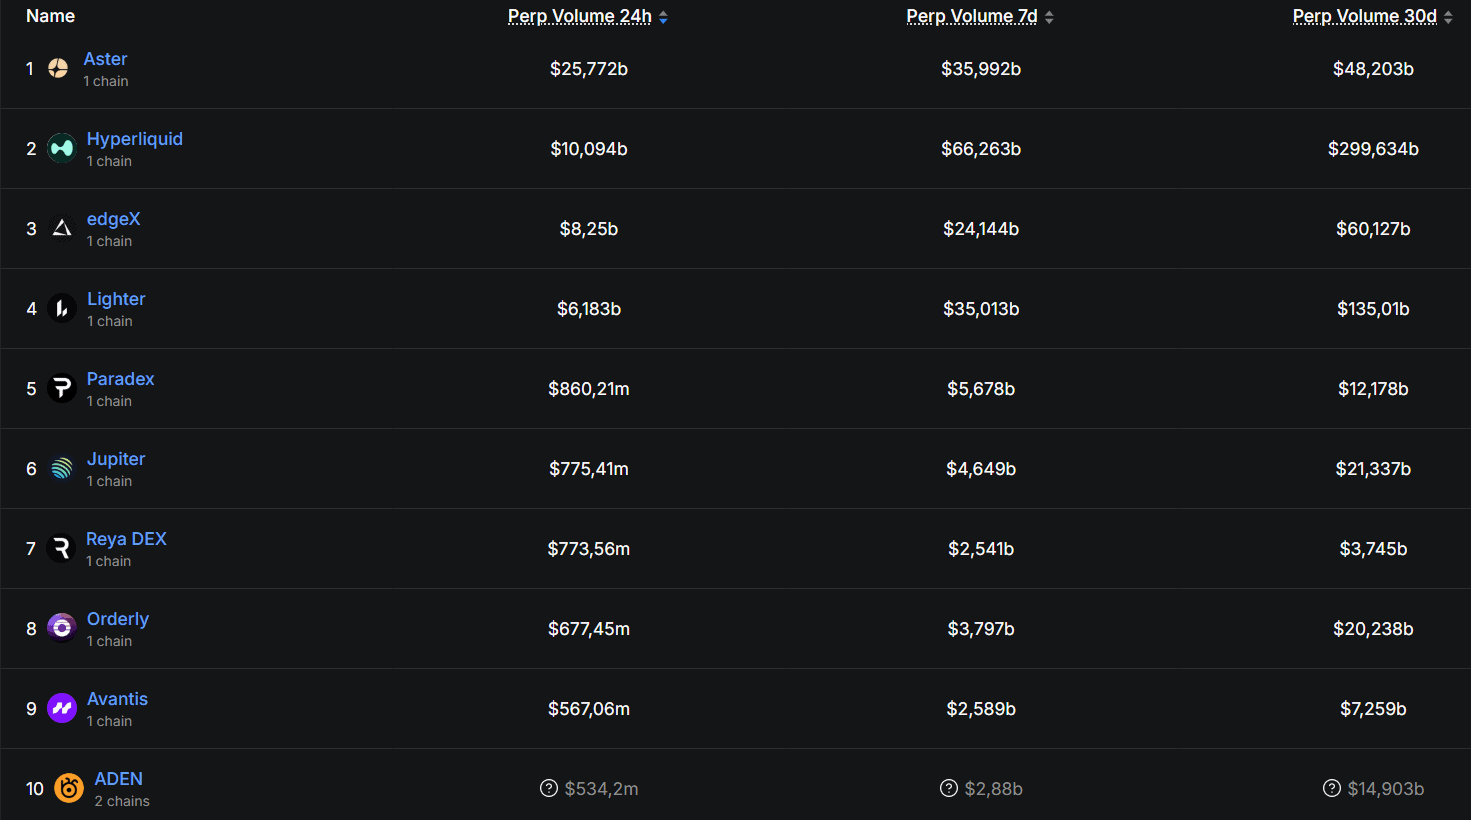Click the ADEN 30d volume info icon

point(1332,788)
